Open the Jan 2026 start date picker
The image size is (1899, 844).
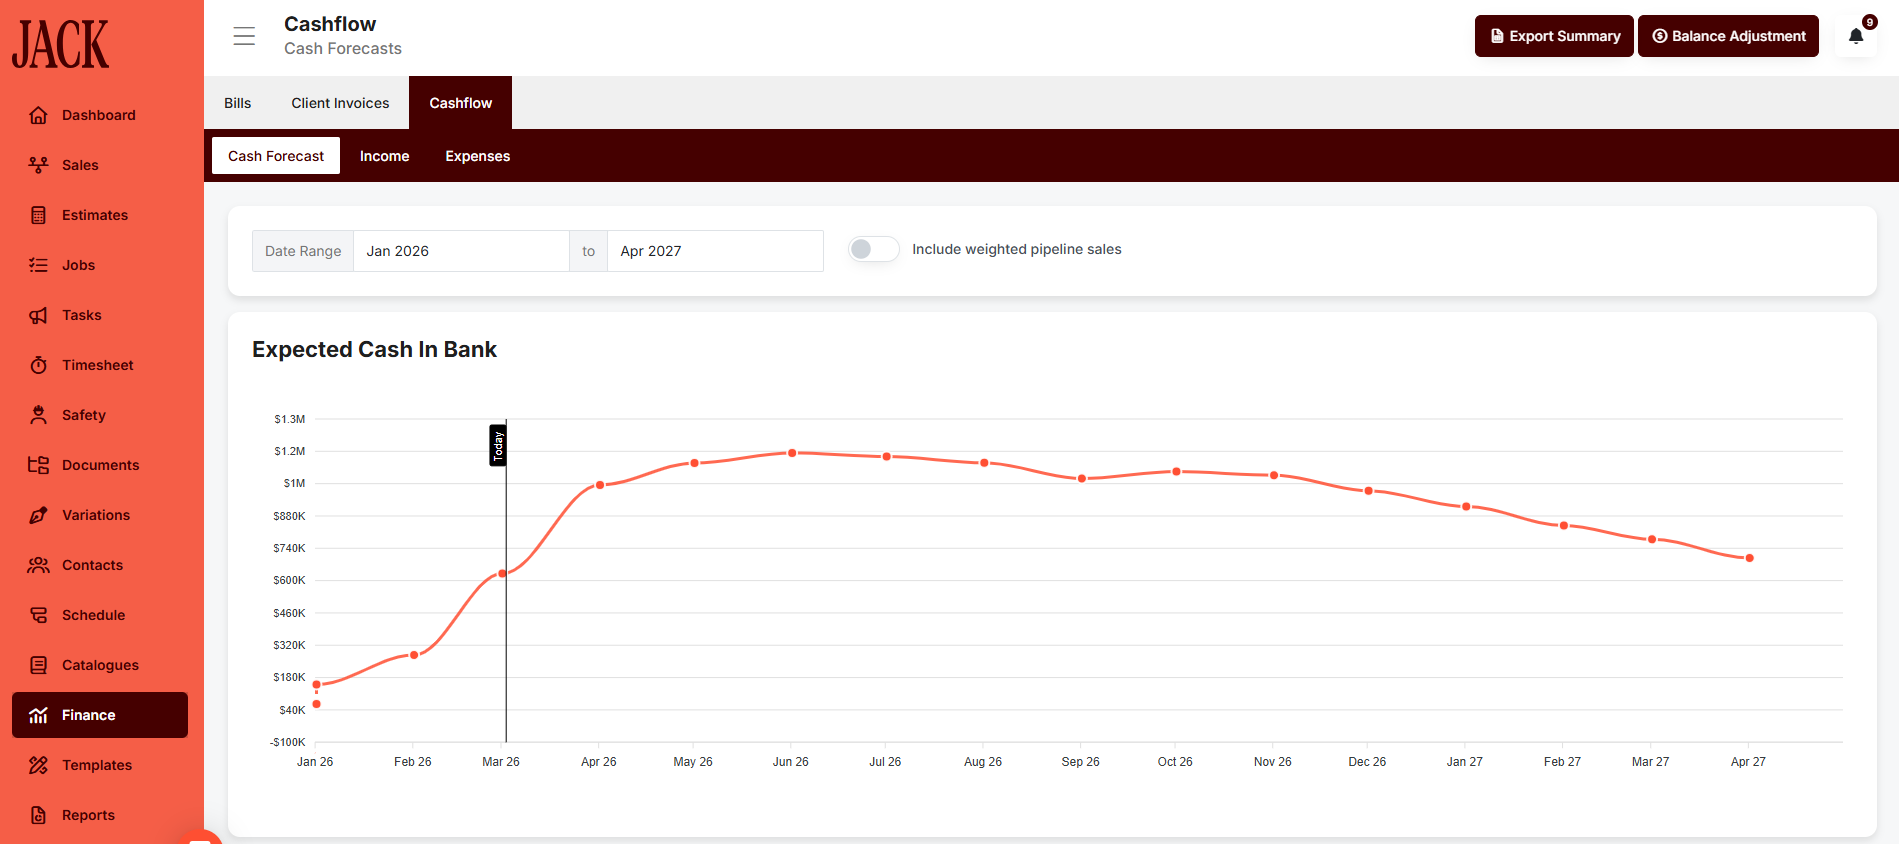coord(461,251)
